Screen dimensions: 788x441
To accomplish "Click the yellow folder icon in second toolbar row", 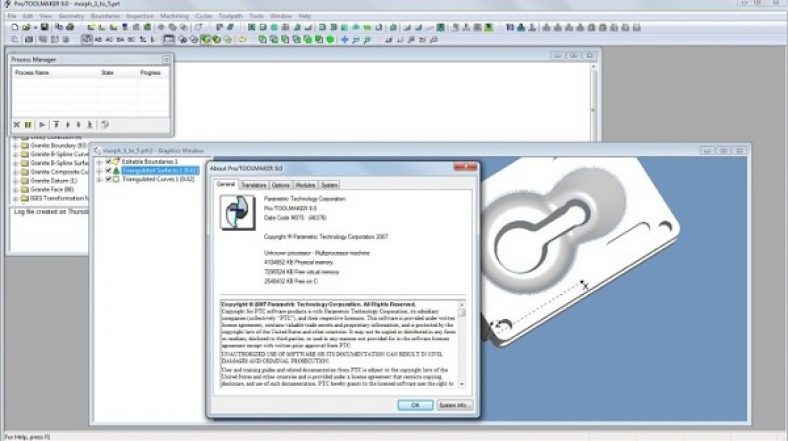I will point(242,39).
